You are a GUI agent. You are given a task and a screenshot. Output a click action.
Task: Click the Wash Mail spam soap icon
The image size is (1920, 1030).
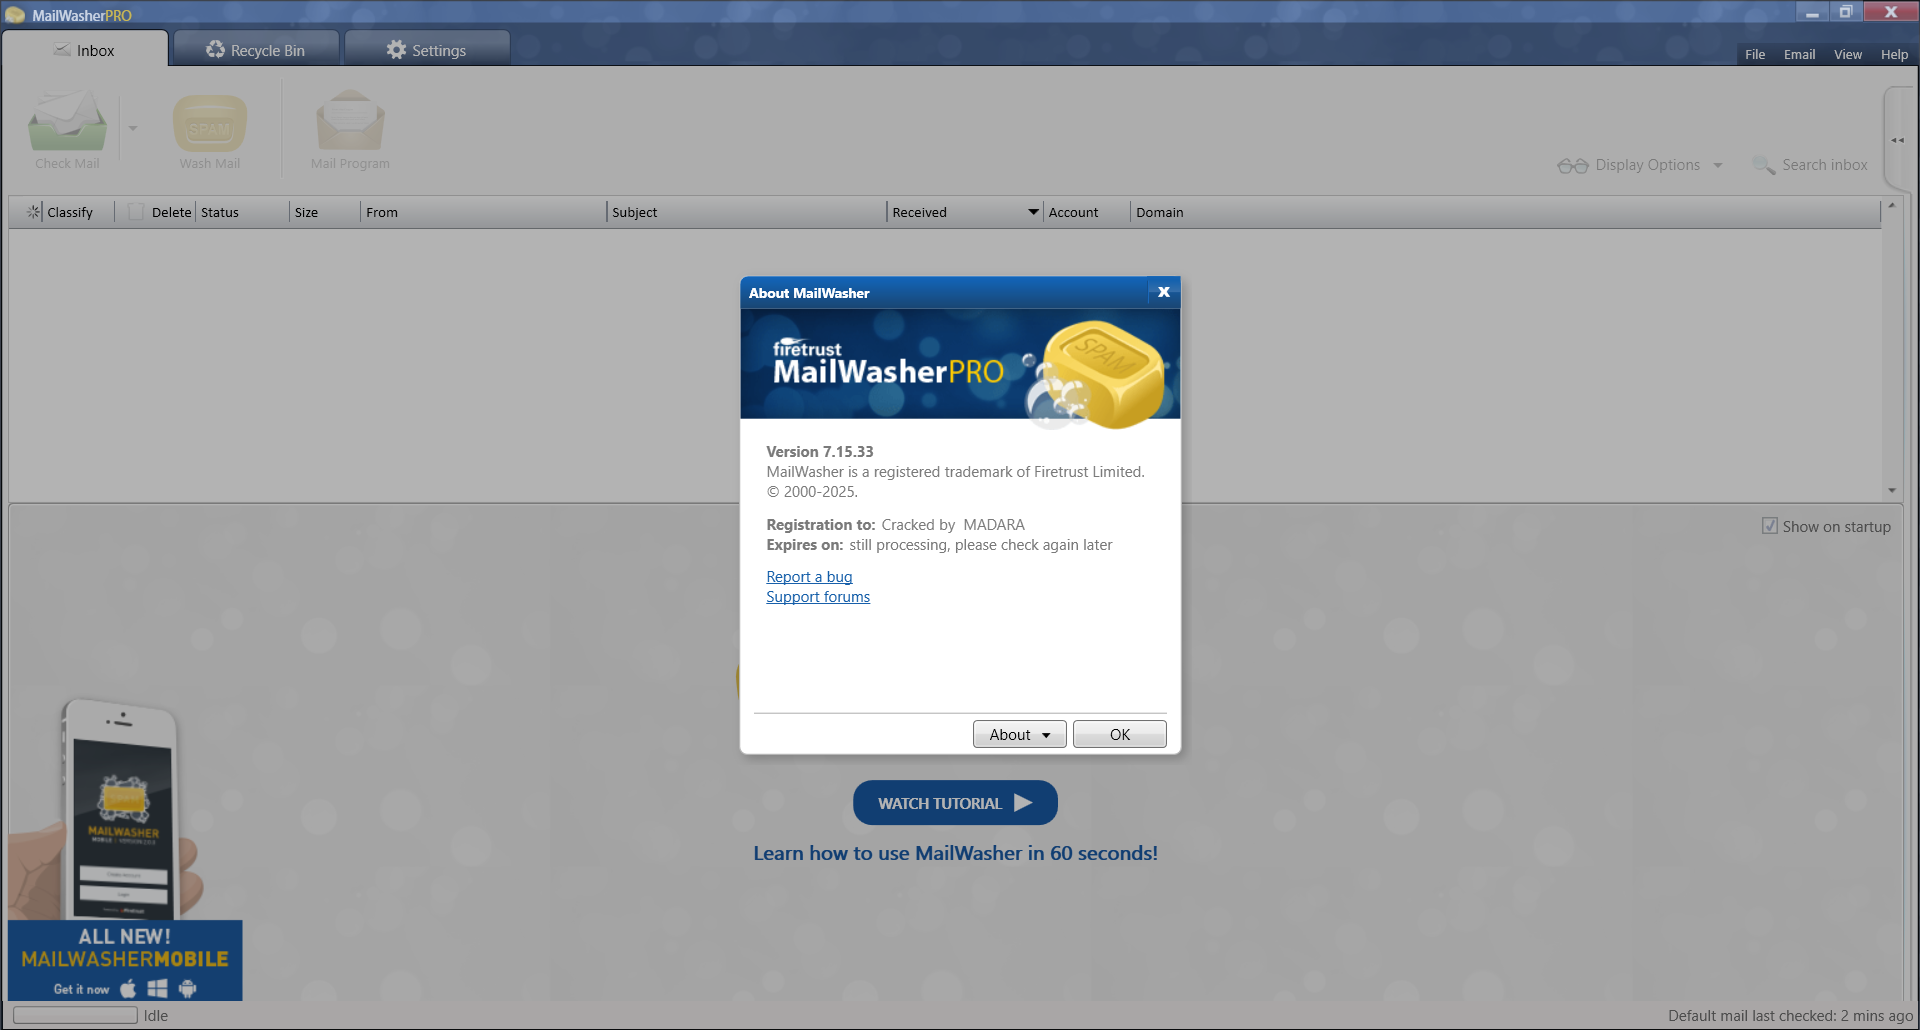click(x=210, y=123)
